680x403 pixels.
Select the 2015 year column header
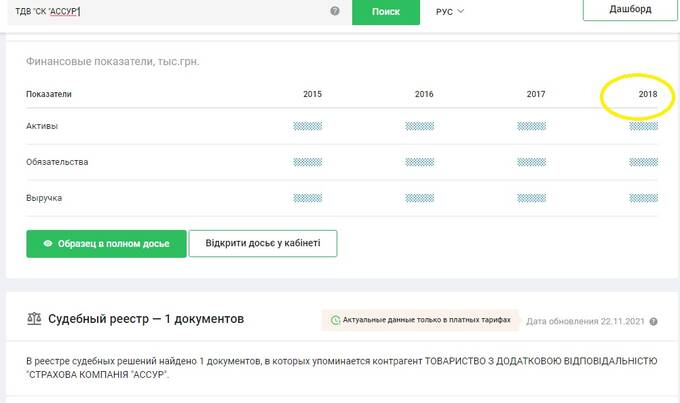click(312, 94)
